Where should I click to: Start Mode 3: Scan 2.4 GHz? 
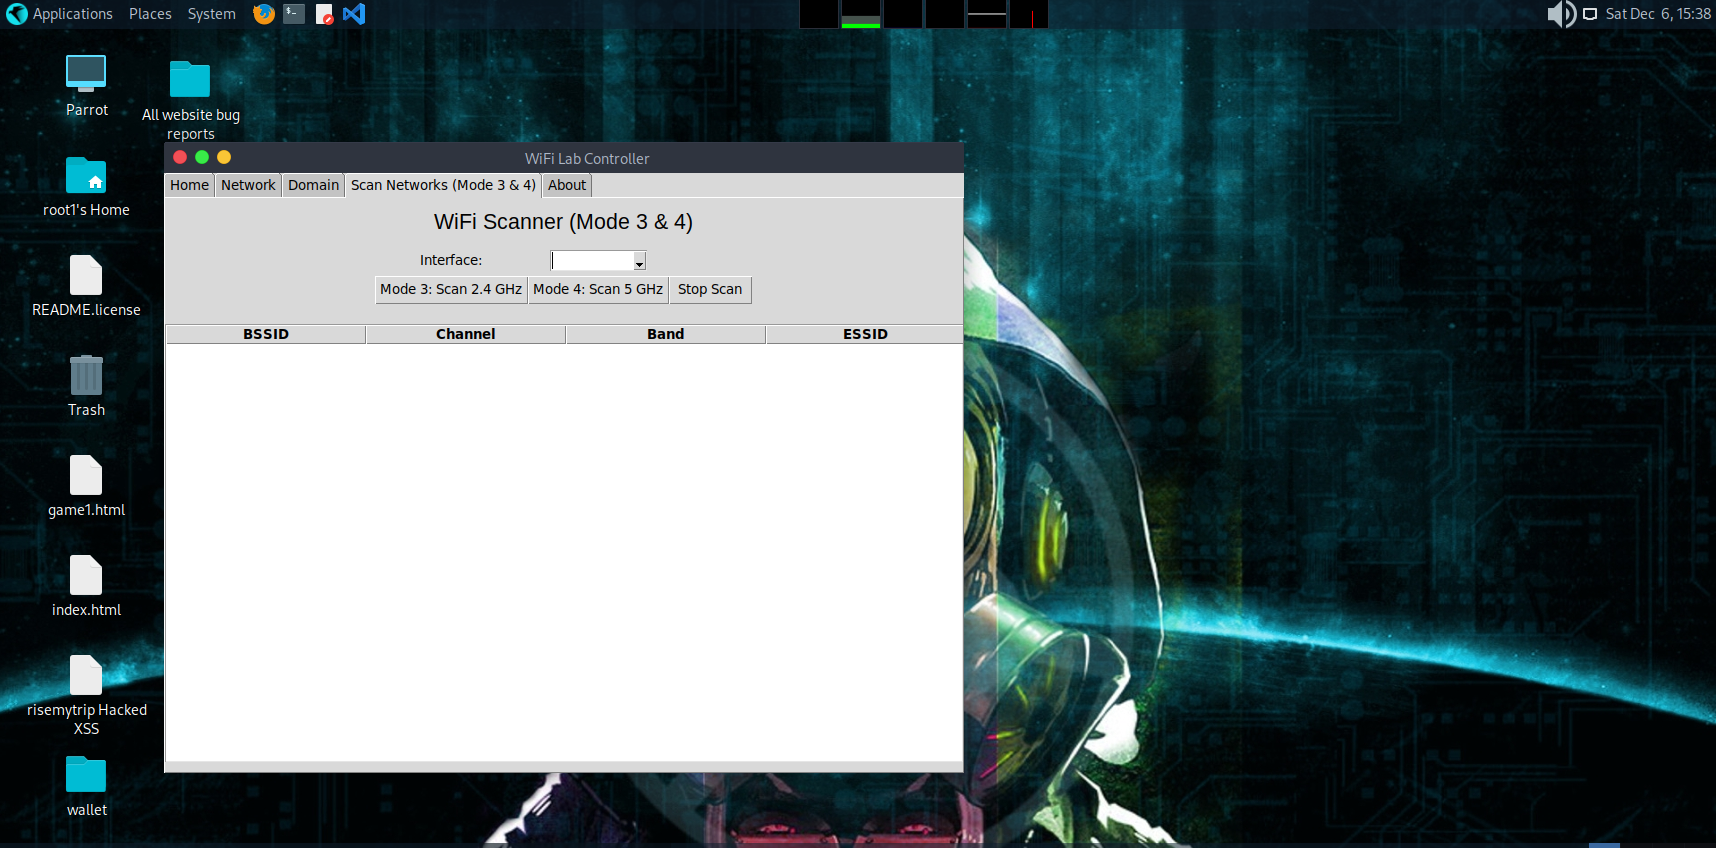click(x=451, y=289)
